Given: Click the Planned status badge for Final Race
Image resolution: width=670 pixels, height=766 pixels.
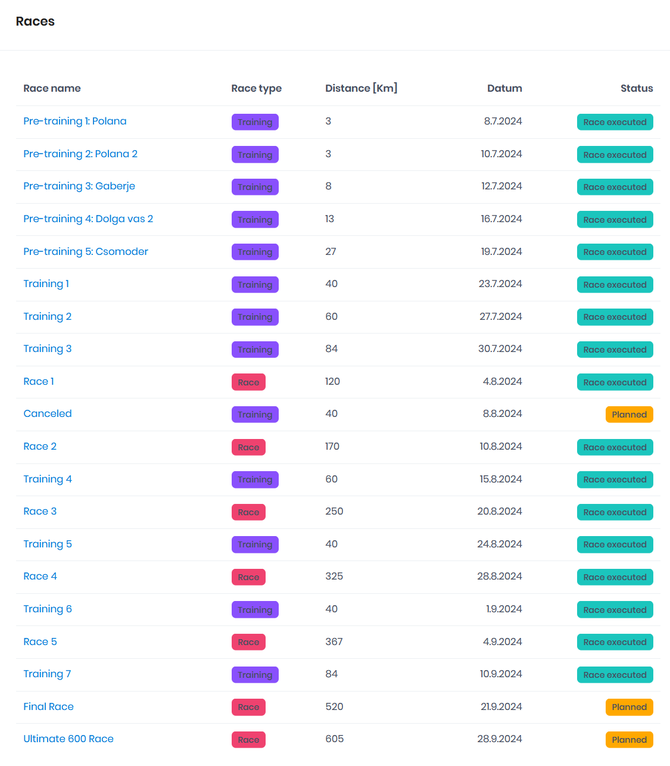Looking at the screenshot, I should pyautogui.click(x=629, y=707).
